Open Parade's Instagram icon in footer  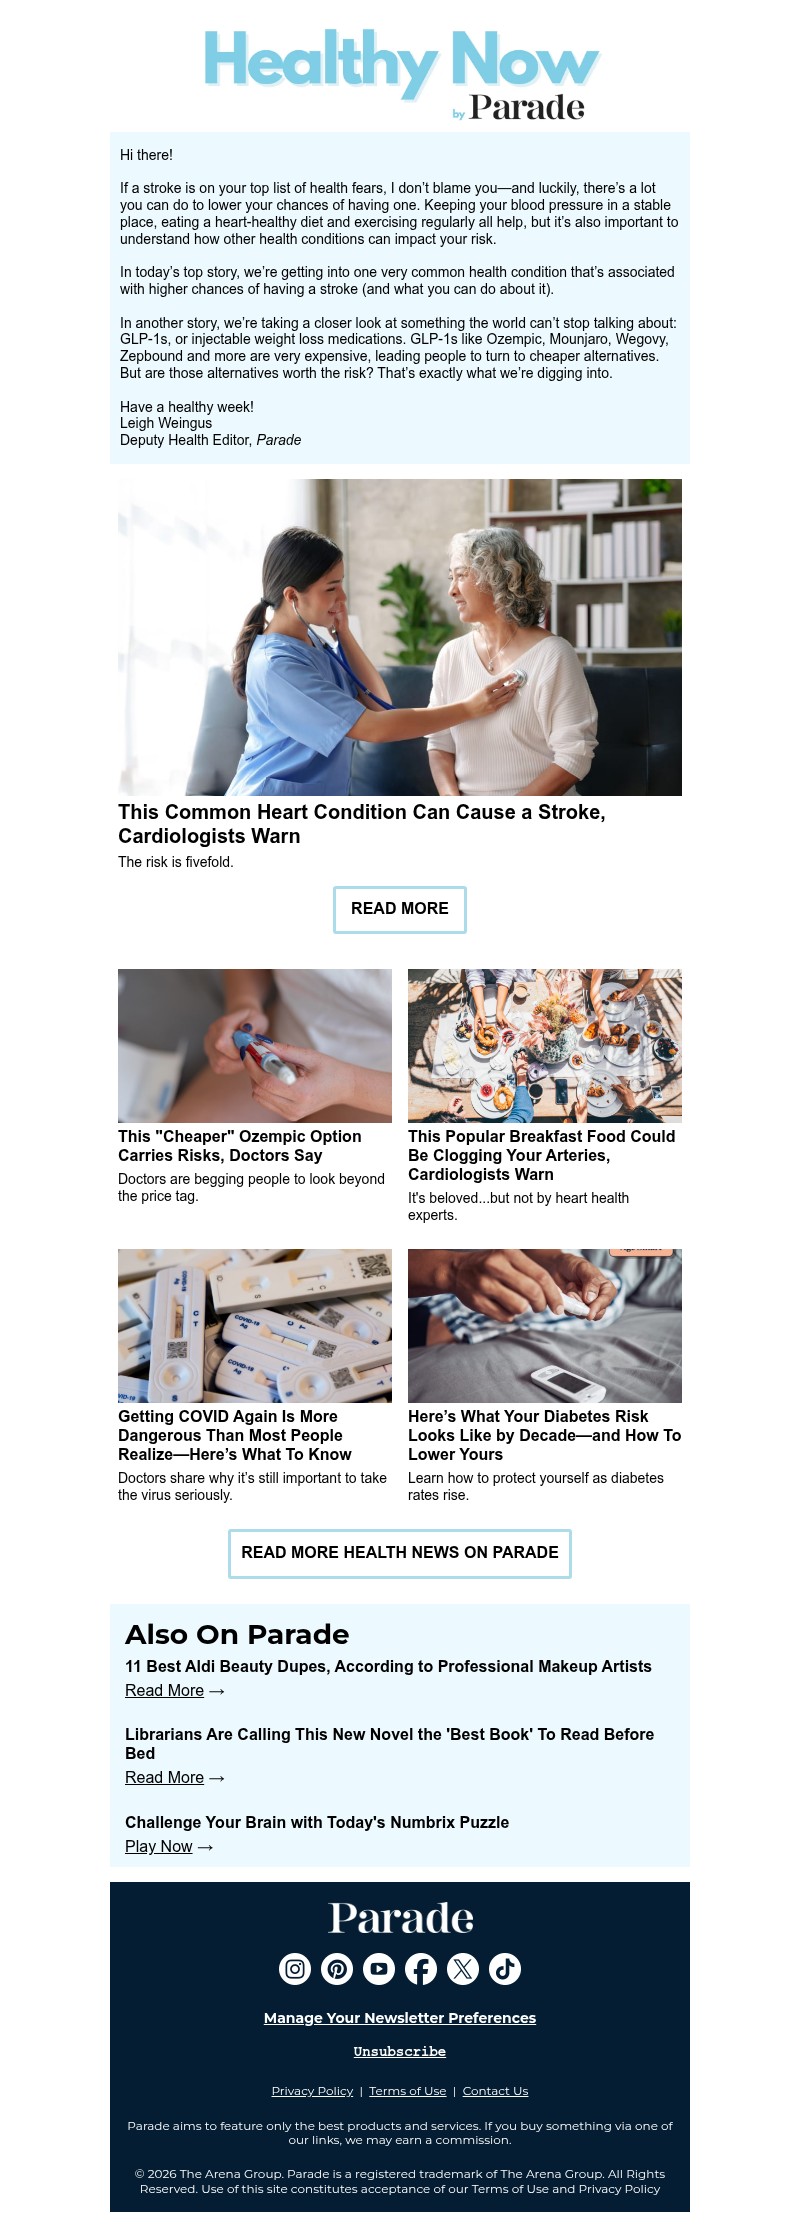295,1969
